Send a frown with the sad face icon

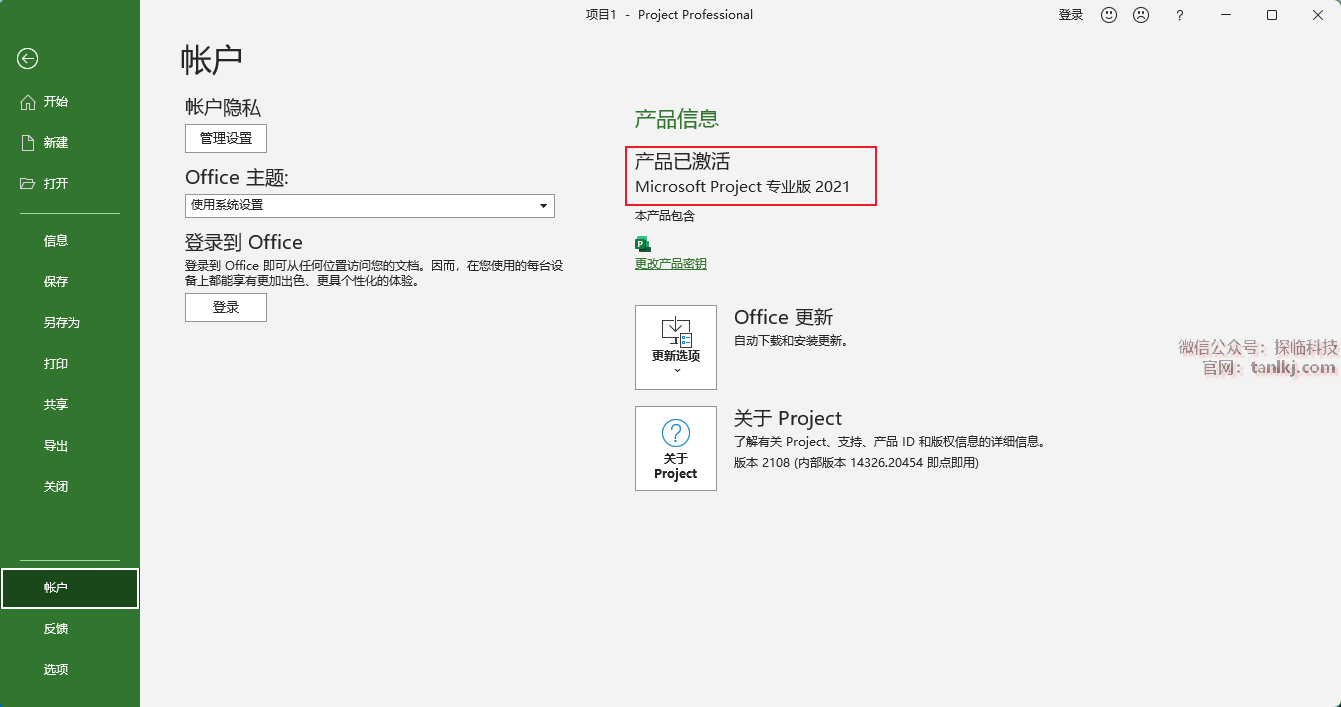coord(1141,15)
